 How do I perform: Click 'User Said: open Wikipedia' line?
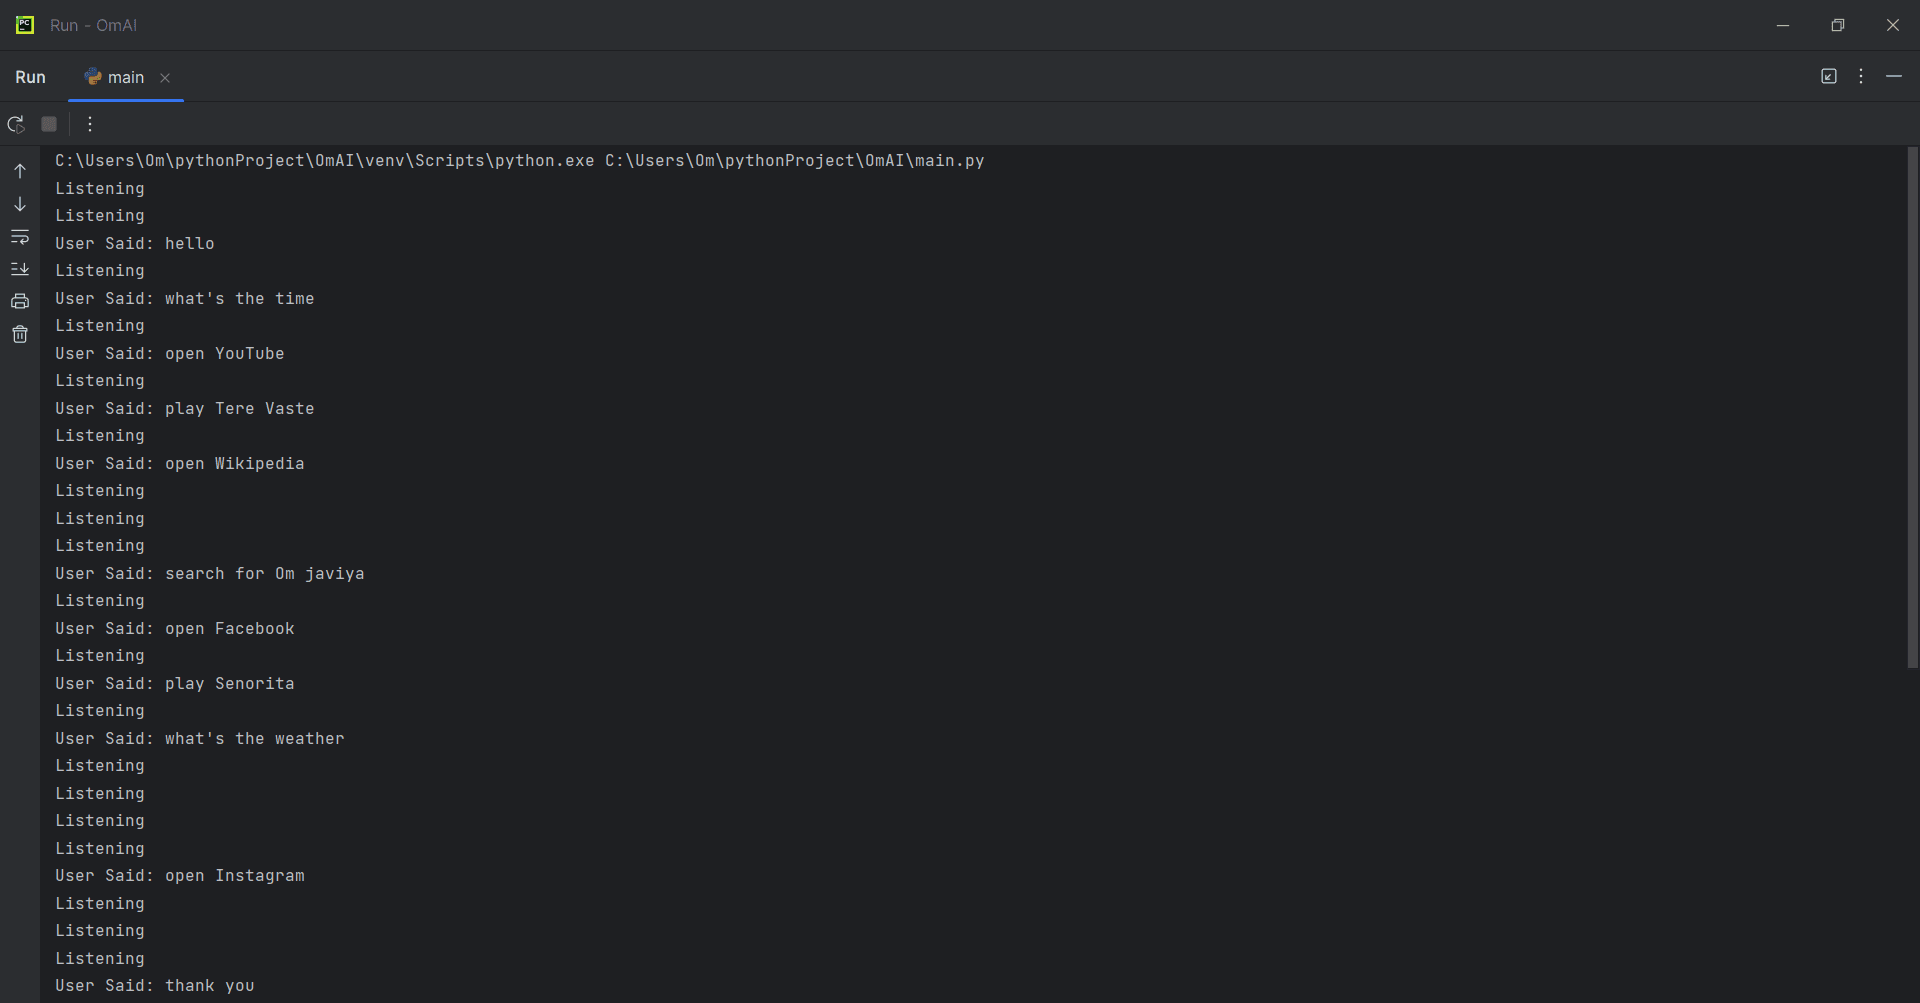click(x=180, y=464)
